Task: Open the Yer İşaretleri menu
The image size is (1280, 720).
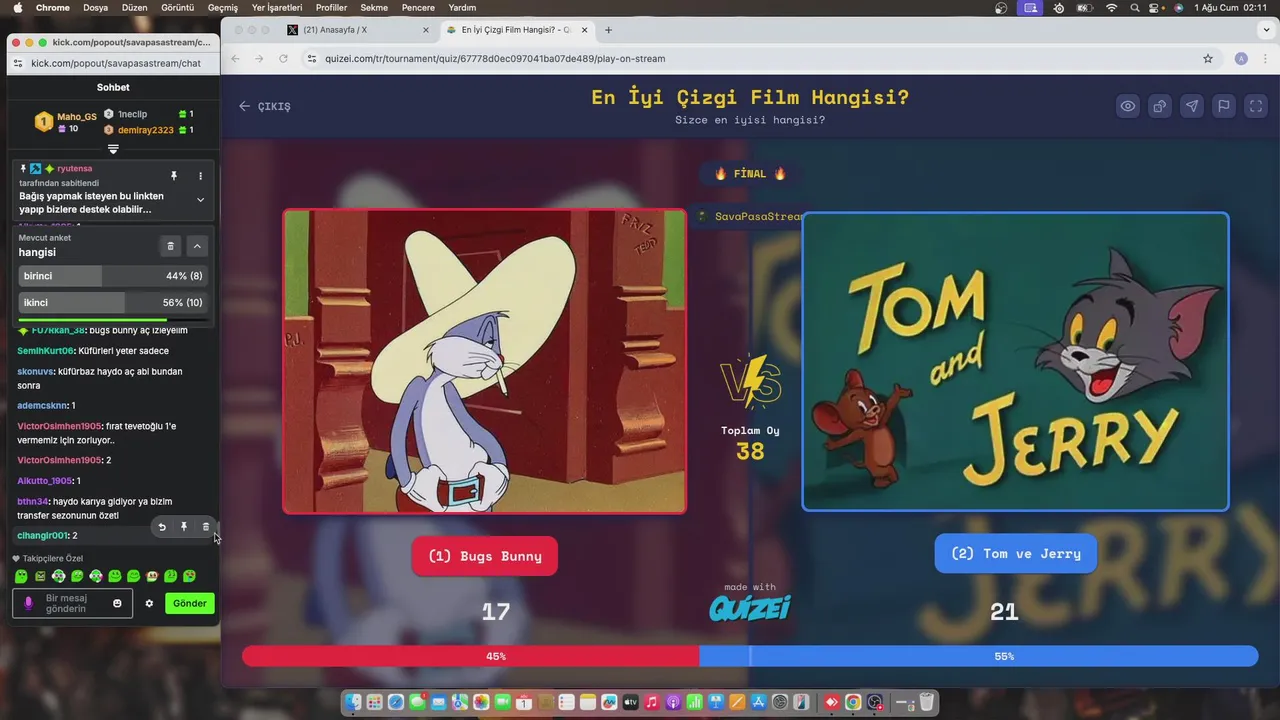Action: click(x=277, y=8)
